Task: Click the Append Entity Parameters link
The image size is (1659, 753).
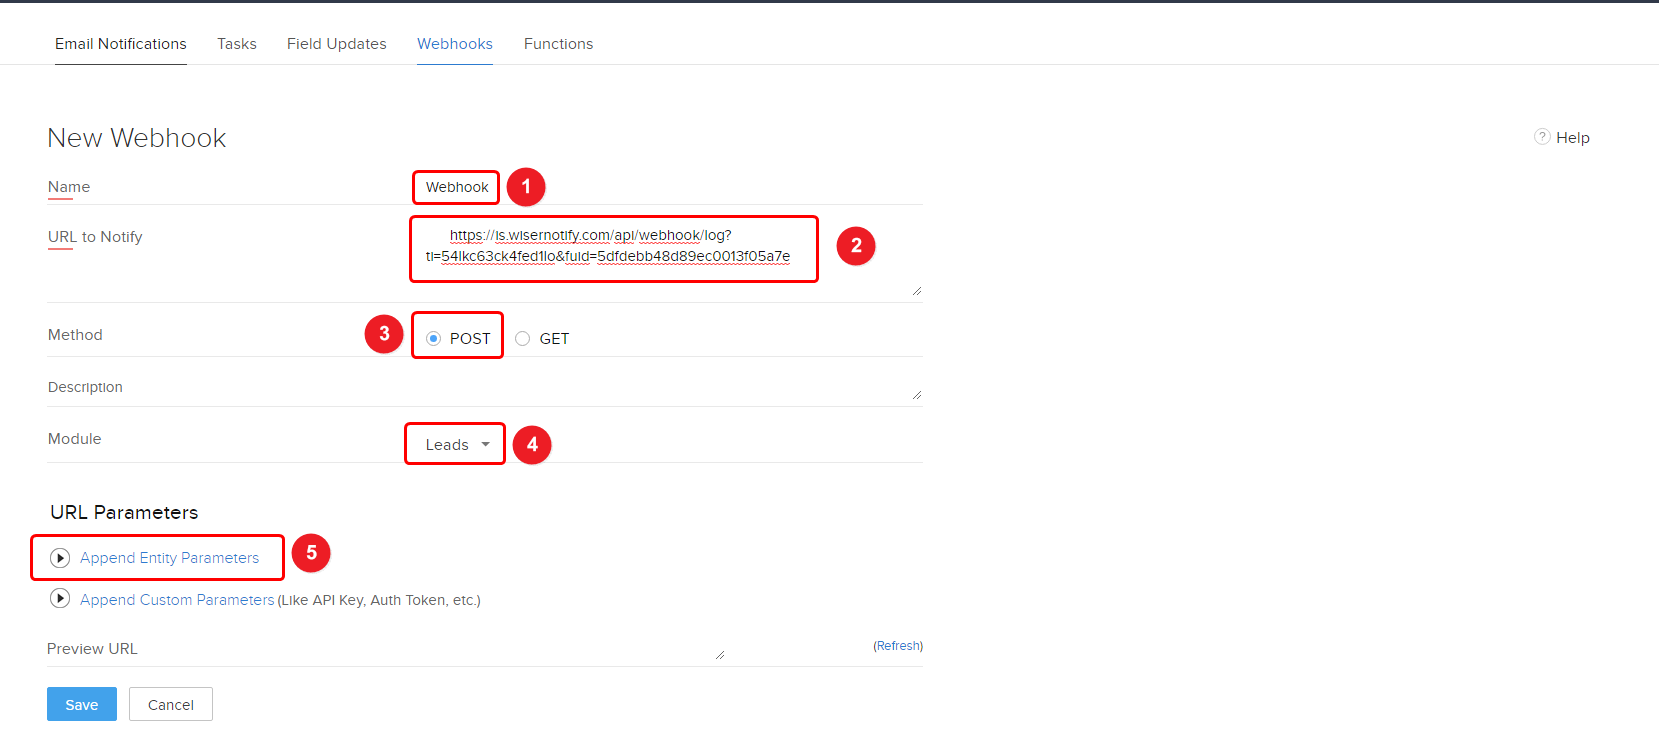Action: 170,558
